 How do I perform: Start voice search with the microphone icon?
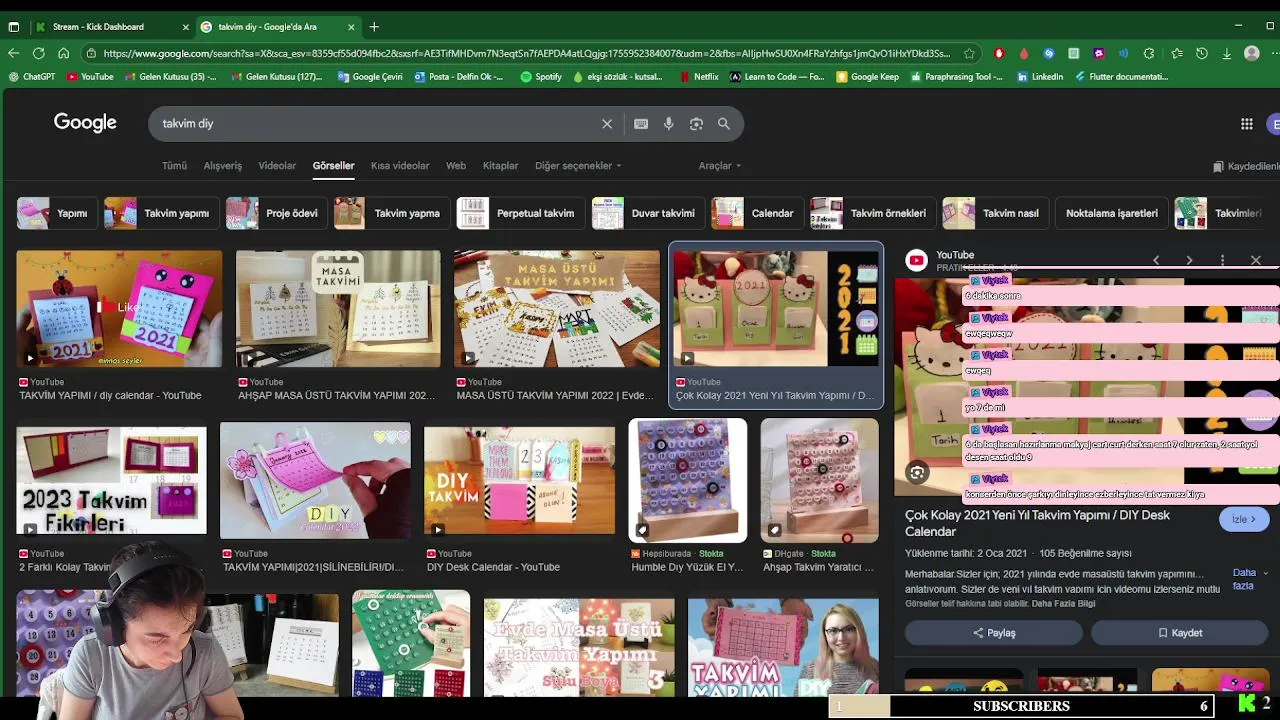pyautogui.click(x=669, y=124)
